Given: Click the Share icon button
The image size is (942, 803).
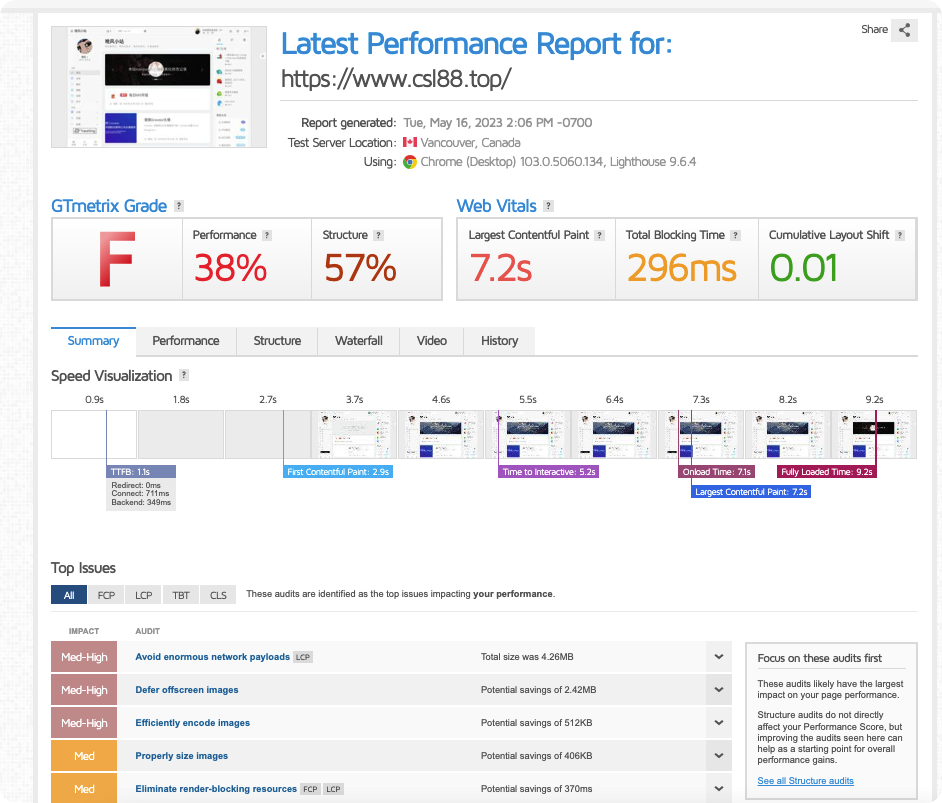Looking at the screenshot, I should pyautogui.click(x=904, y=29).
